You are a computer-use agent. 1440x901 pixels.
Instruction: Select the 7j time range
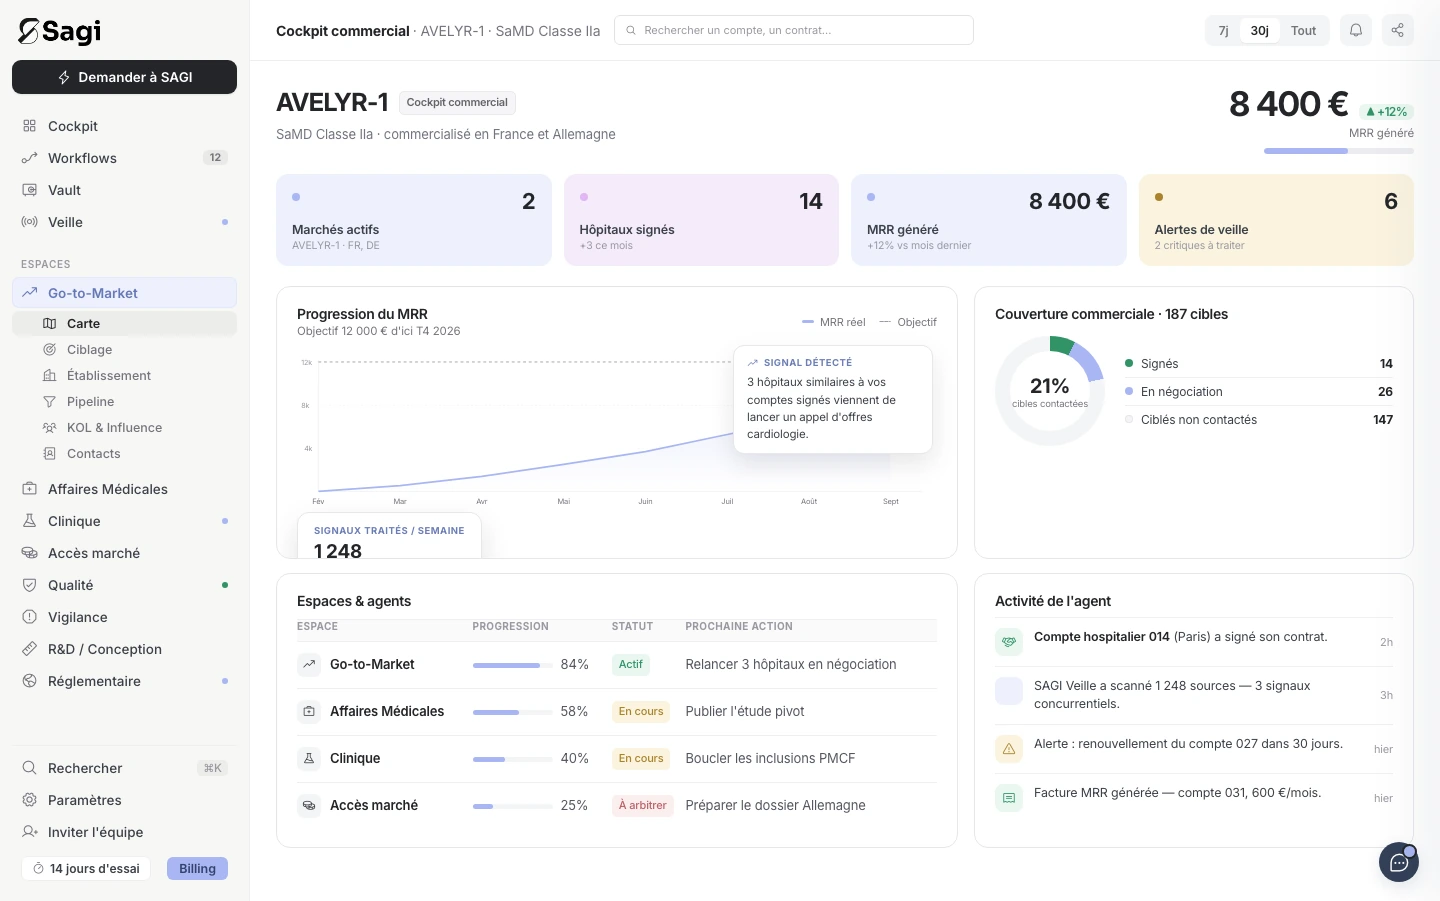click(x=1223, y=31)
